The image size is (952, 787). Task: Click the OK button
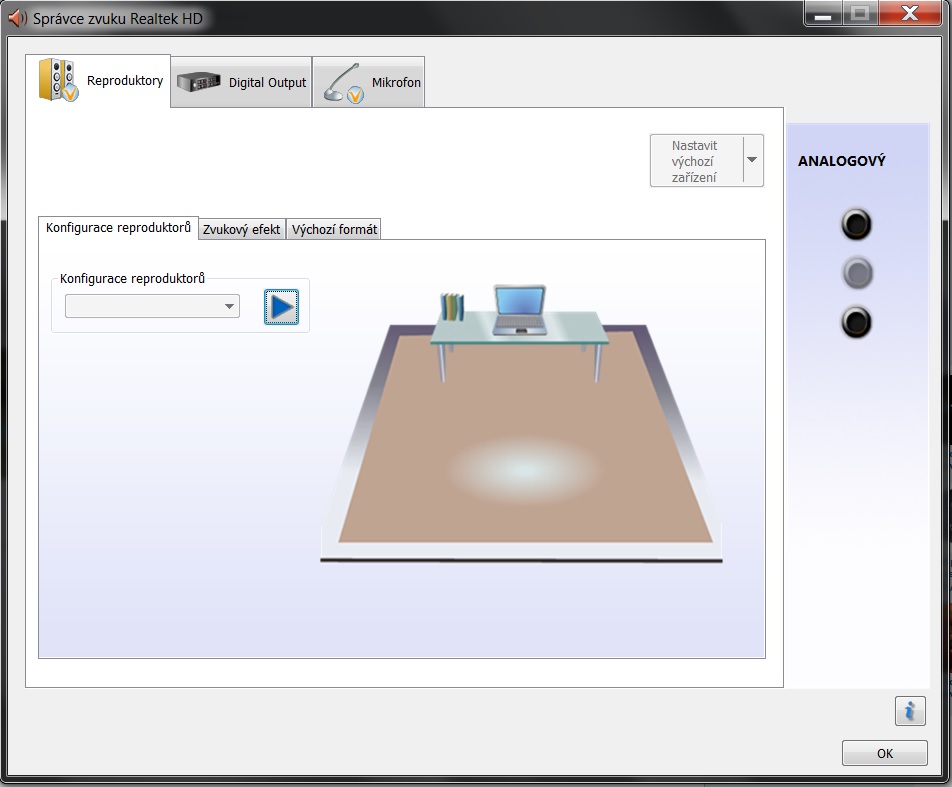click(885, 753)
